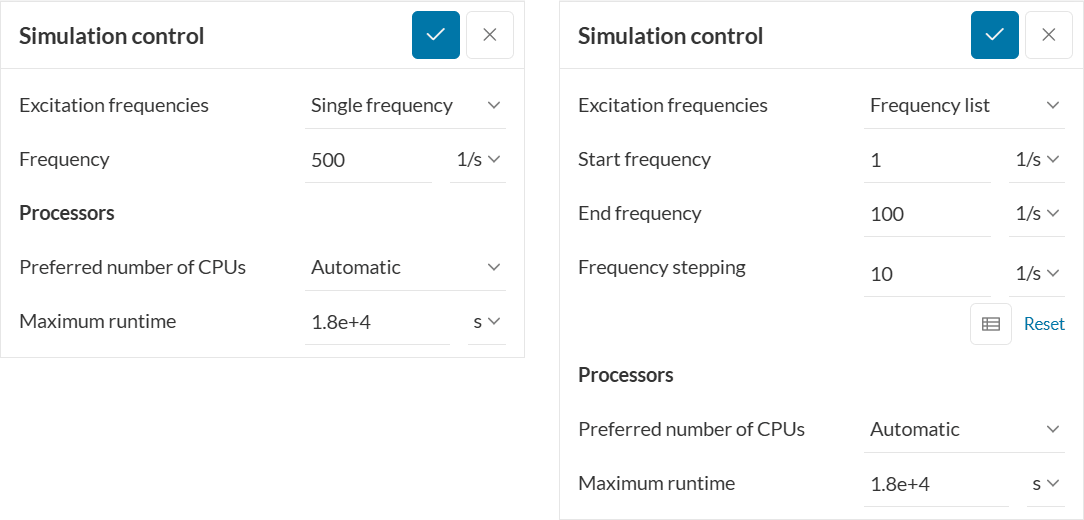Screen dimensions: 1084x520
Task: Open the Single frequency excitation dropdown
Action: coord(405,105)
